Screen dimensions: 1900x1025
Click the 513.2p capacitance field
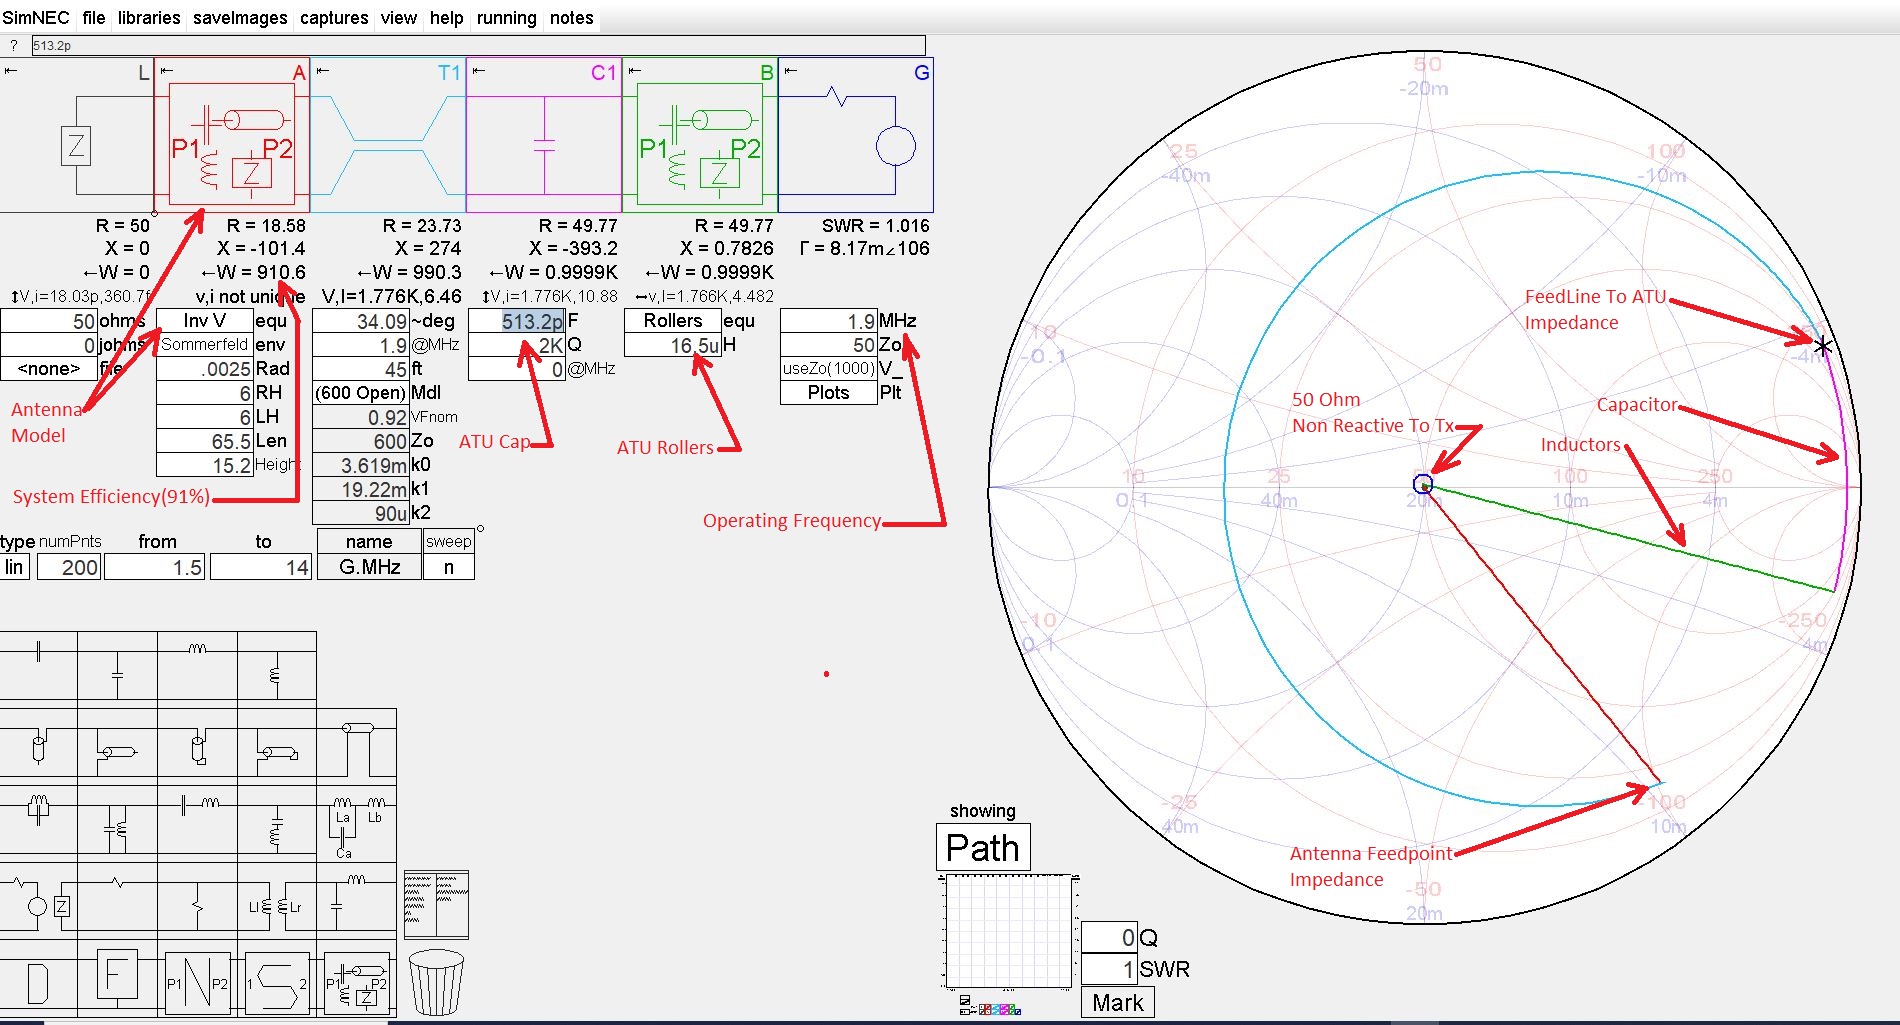click(x=518, y=321)
